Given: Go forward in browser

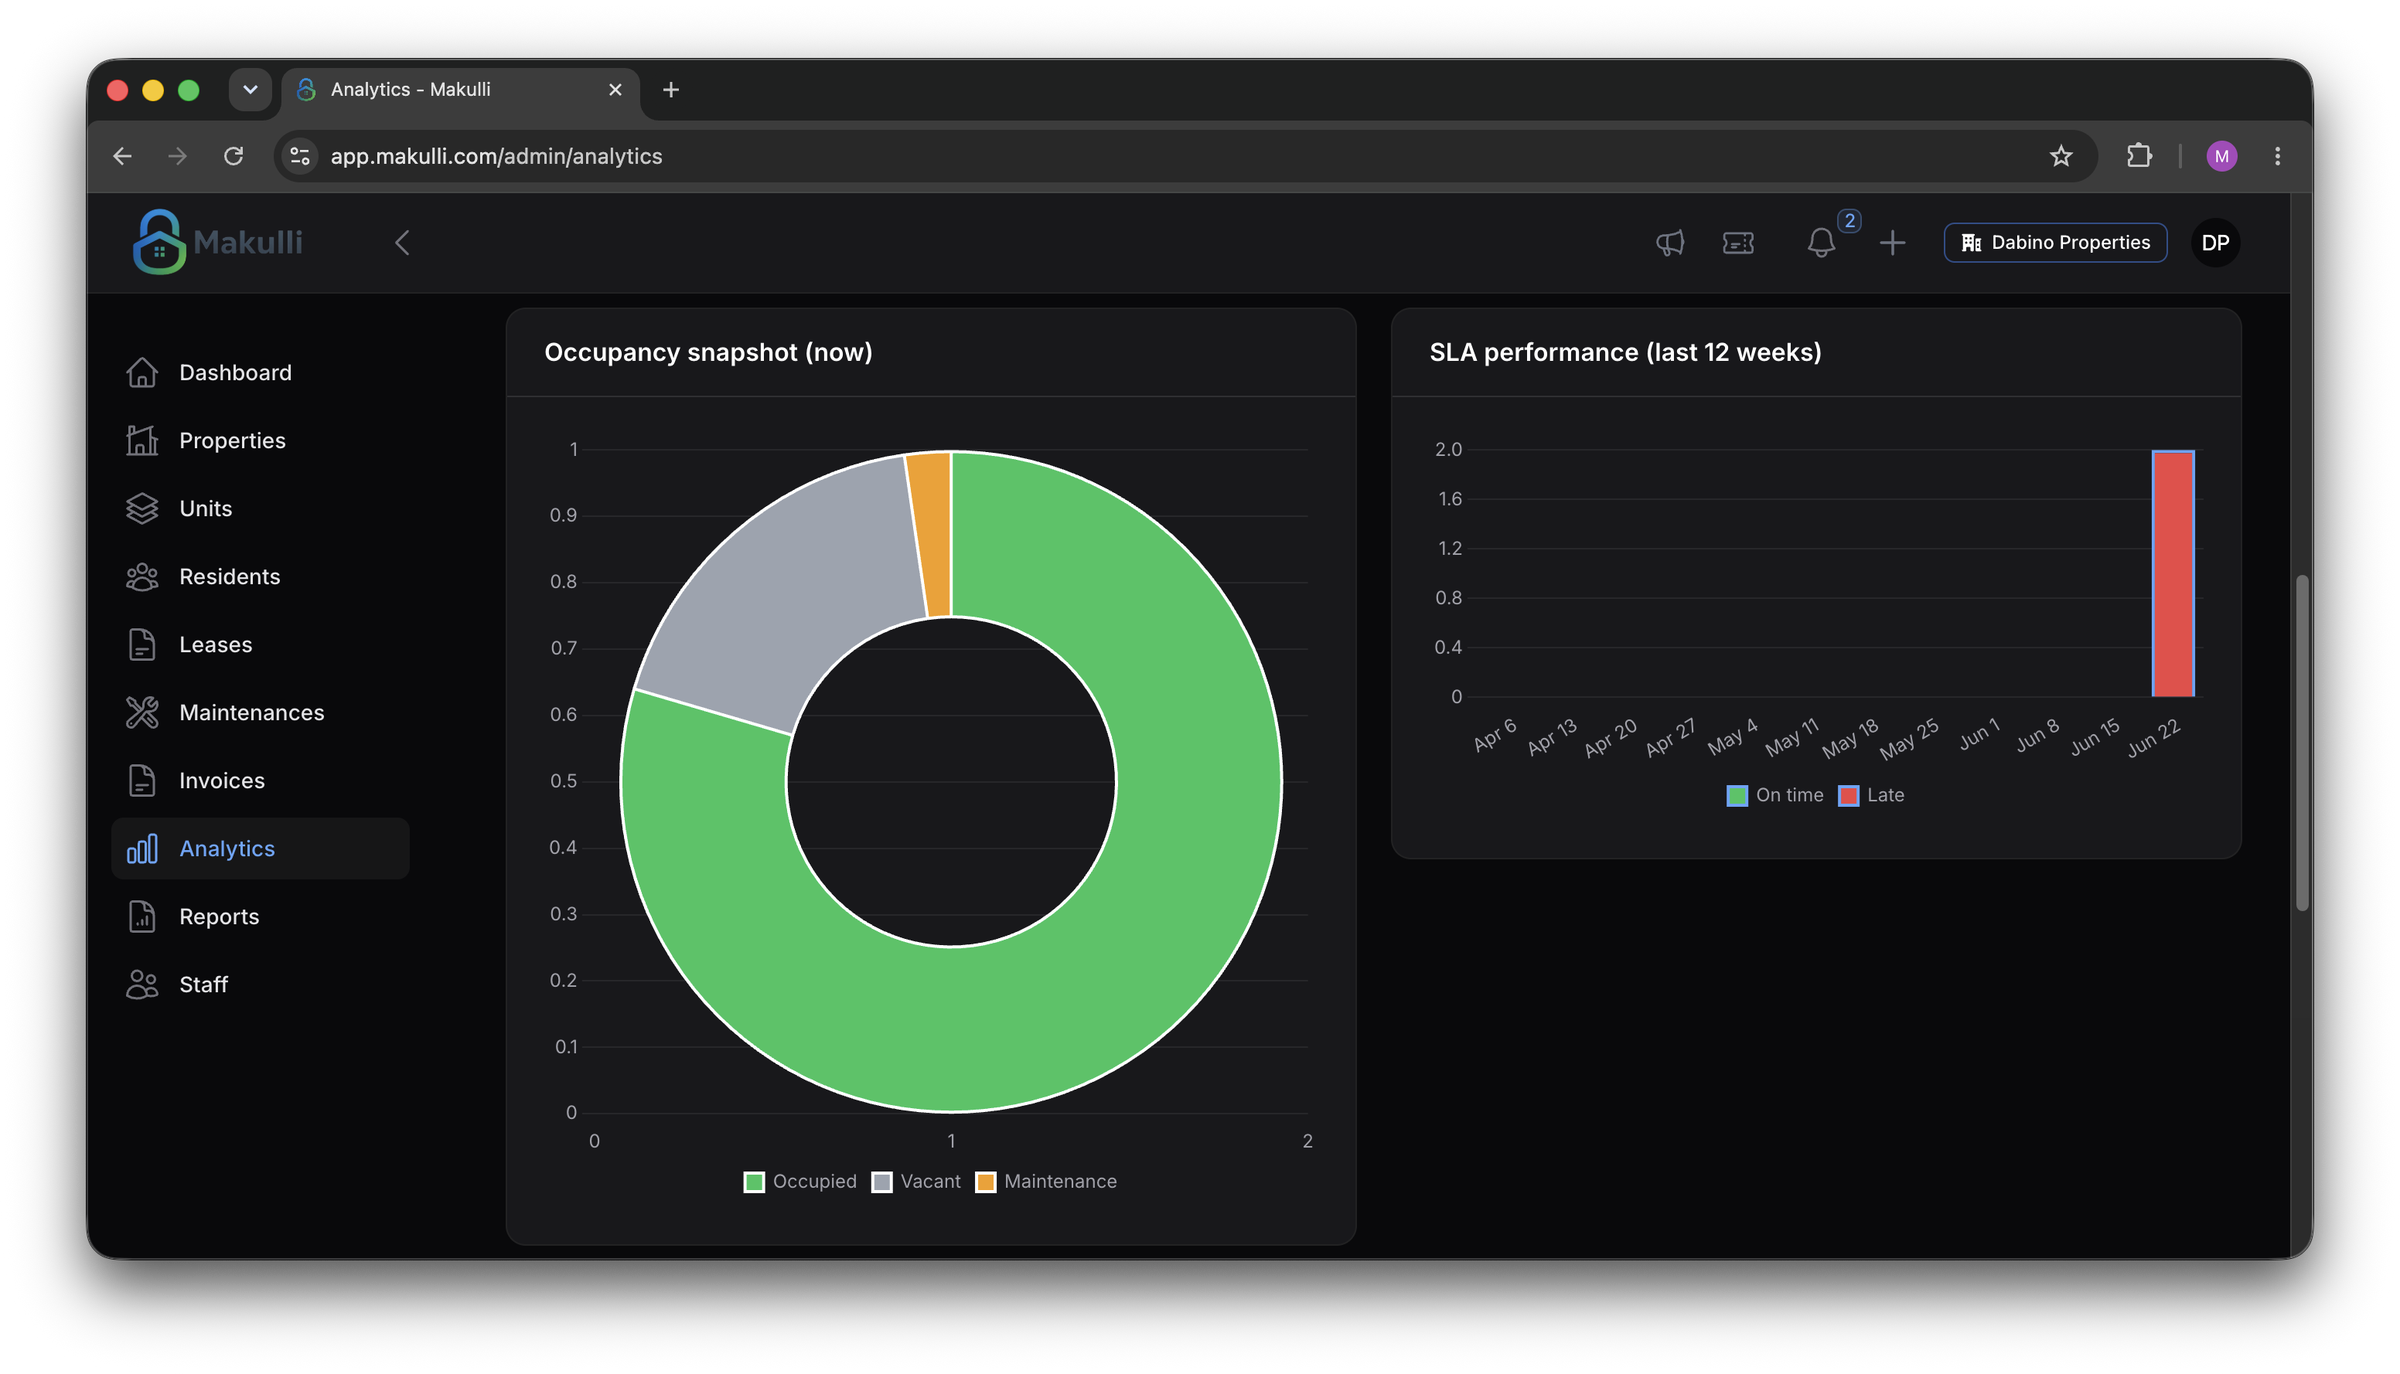Looking at the screenshot, I should coord(177,156).
